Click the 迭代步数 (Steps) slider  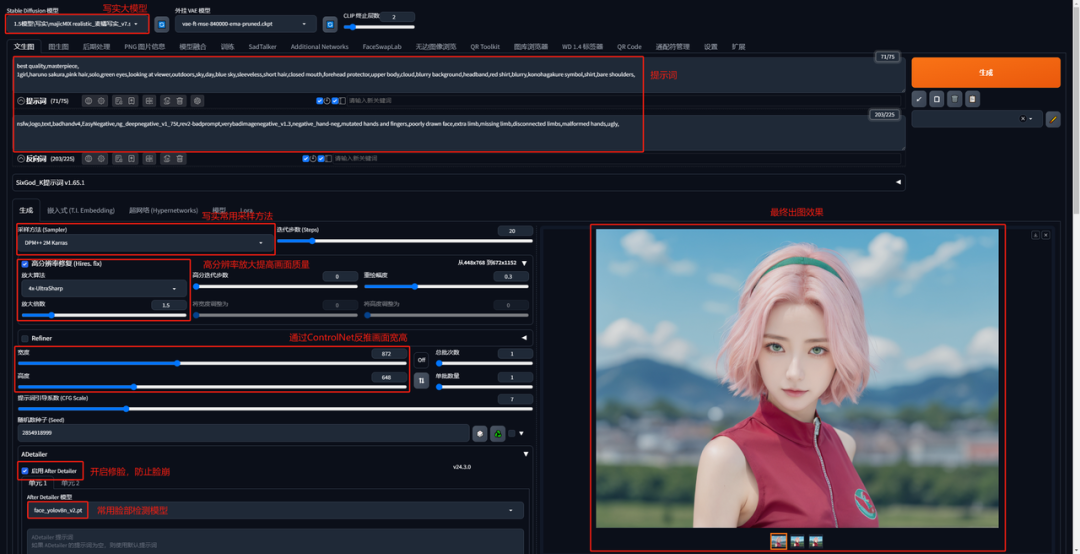(404, 240)
